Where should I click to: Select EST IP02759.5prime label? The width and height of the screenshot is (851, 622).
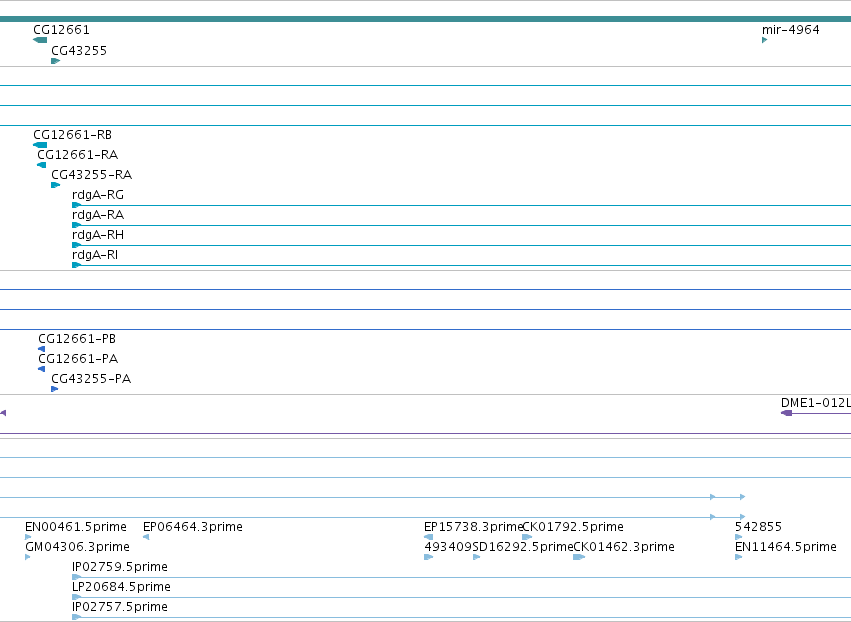tap(120, 567)
